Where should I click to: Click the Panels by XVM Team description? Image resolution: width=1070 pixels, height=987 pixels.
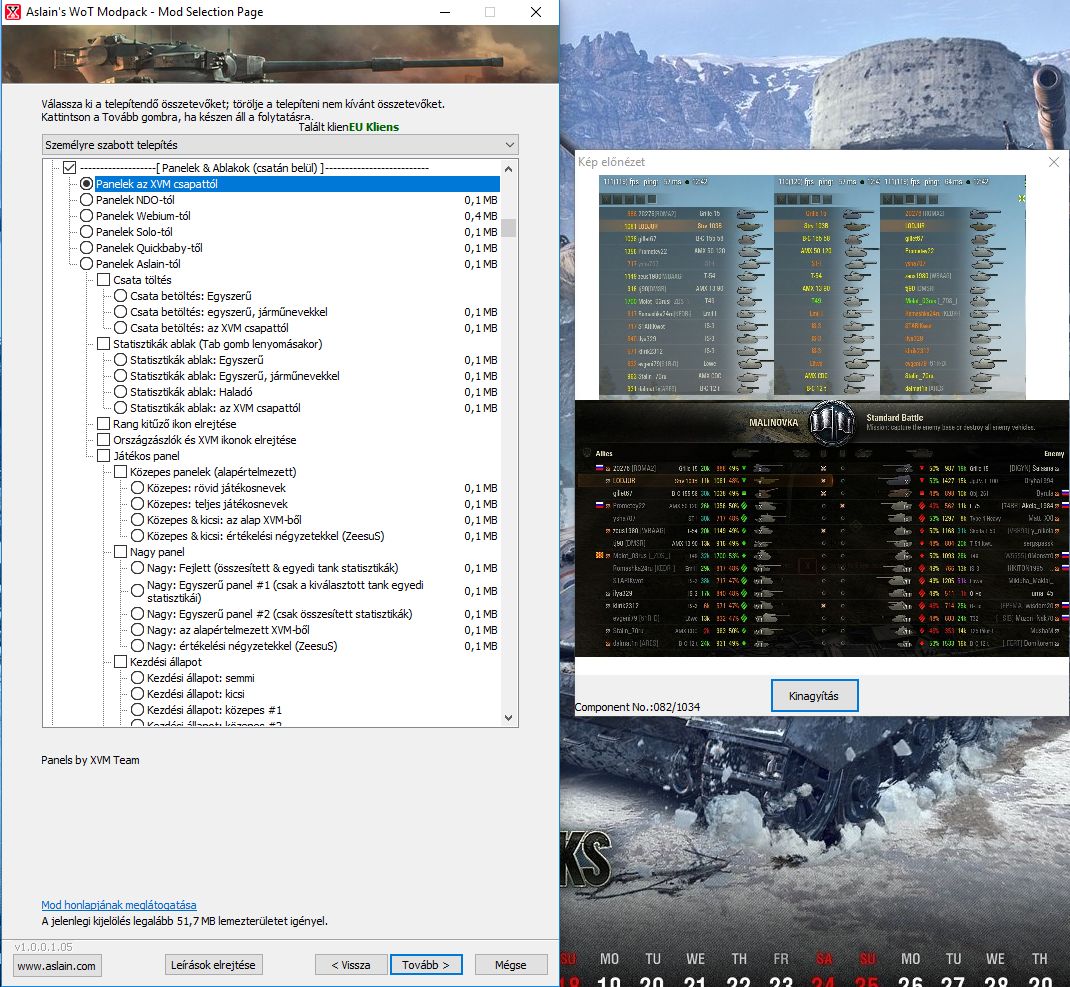coord(90,760)
